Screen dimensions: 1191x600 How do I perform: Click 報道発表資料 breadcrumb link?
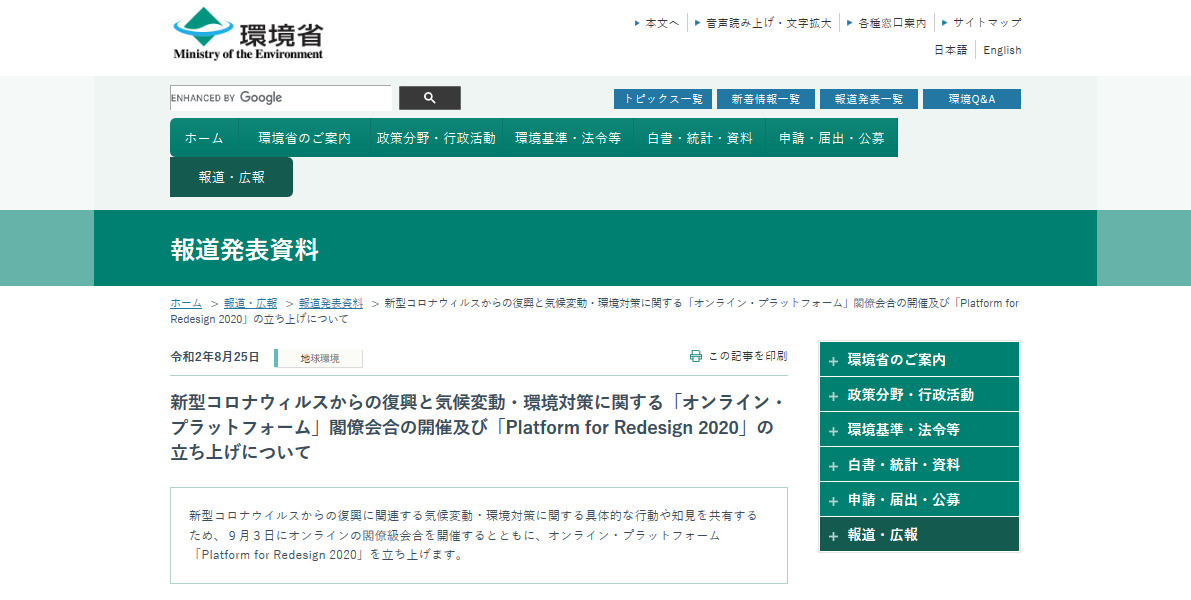(x=331, y=303)
